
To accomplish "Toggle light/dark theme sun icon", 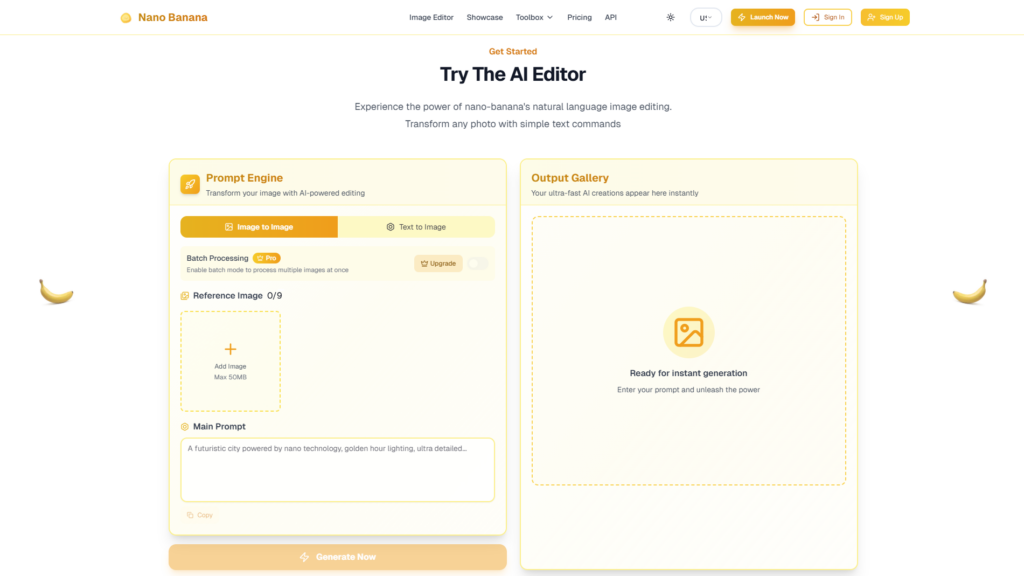I will click(x=670, y=17).
